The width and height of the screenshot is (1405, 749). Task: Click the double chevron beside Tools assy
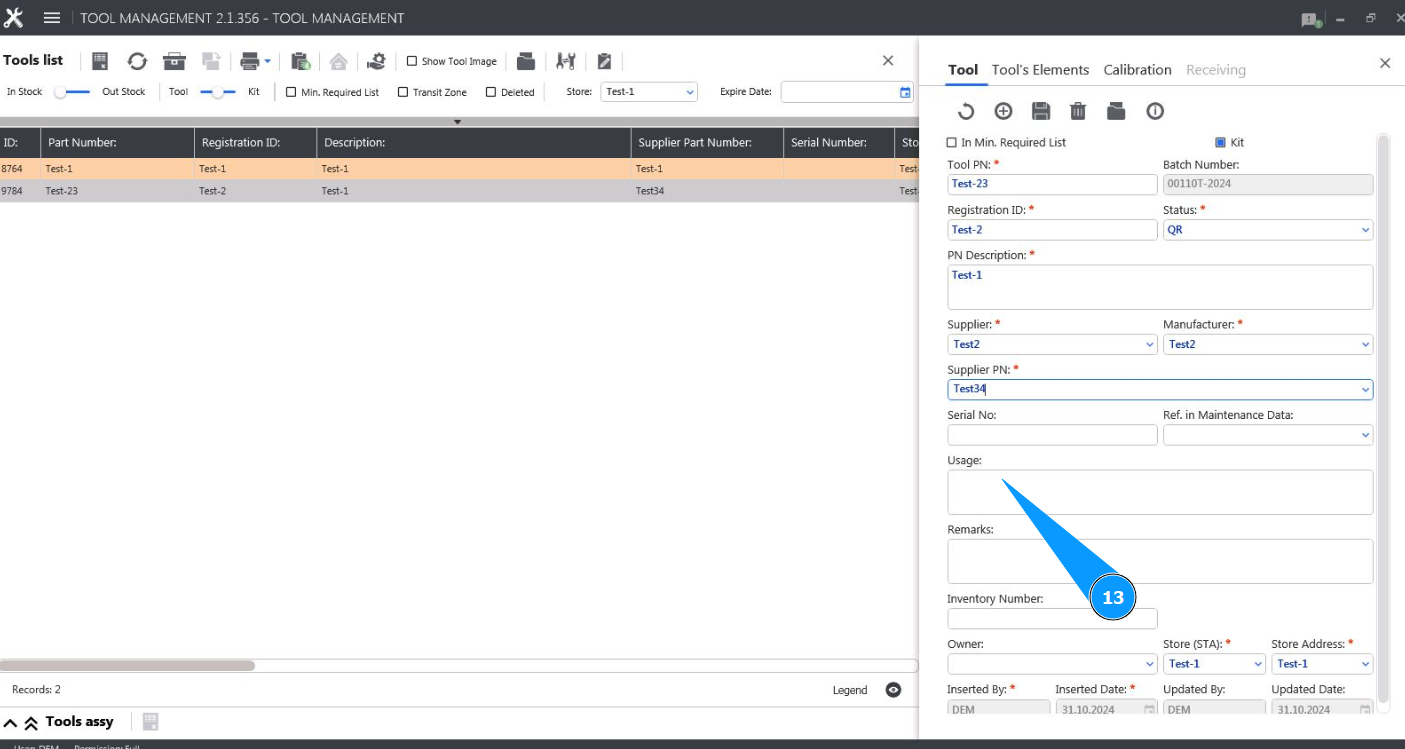(31, 722)
